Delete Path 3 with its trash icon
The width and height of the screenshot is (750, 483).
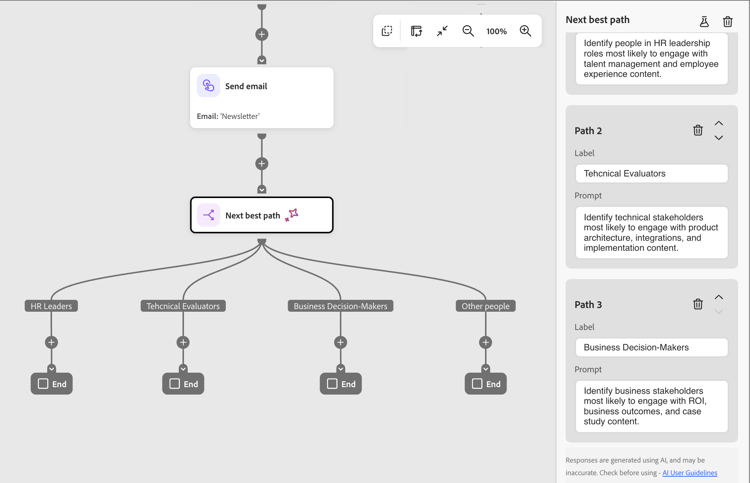(x=698, y=304)
